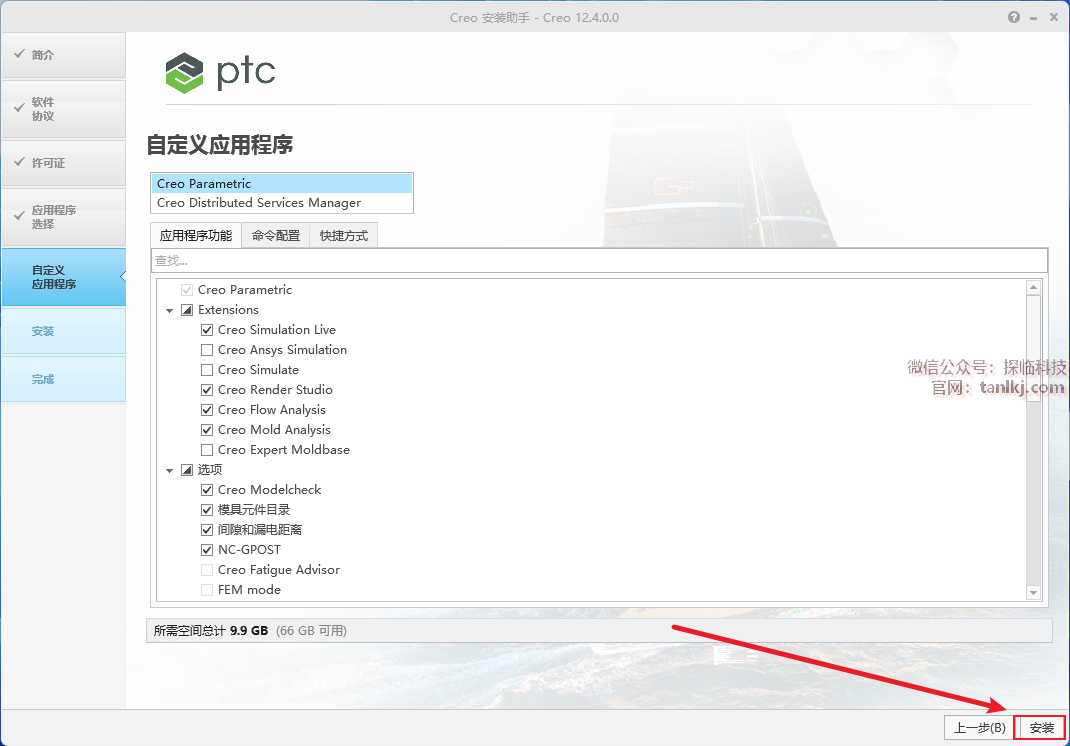Click the Creo Parametric tree root label
Viewport: 1070px width, 746px height.
[245, 289]
